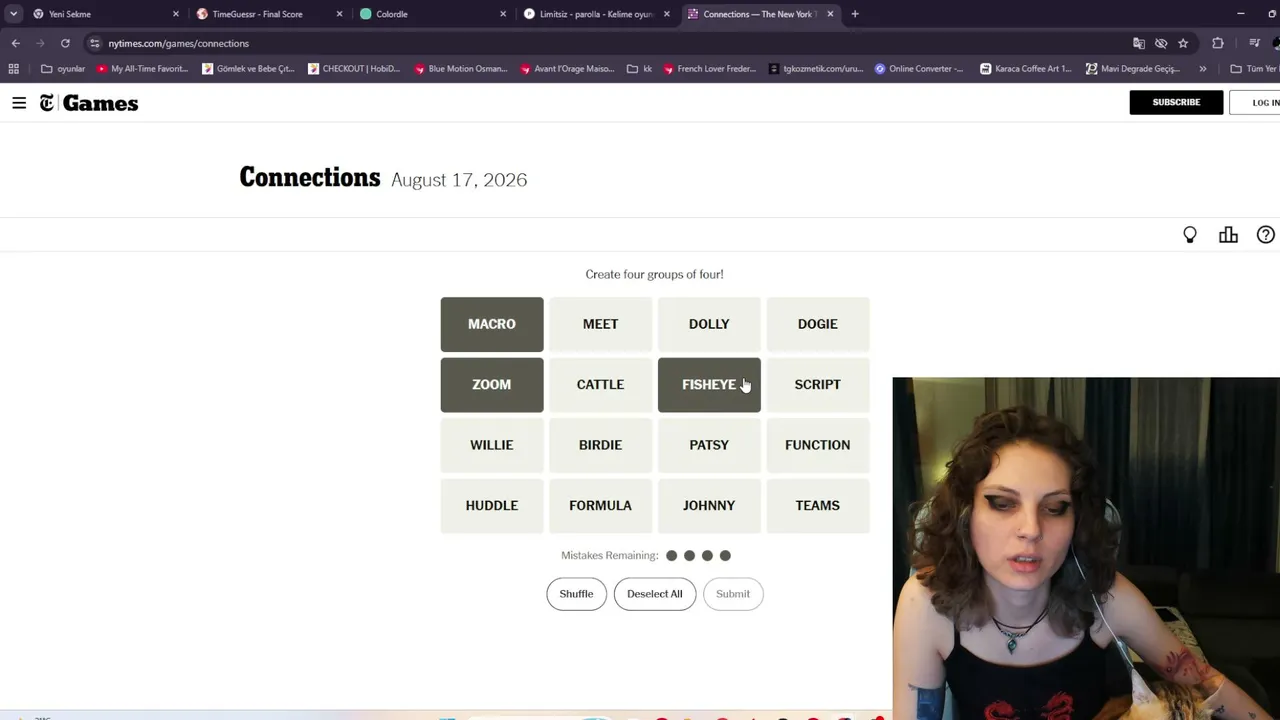Select the TEAMS tile
Screen dimensions: 1280x720
[818, 506]
